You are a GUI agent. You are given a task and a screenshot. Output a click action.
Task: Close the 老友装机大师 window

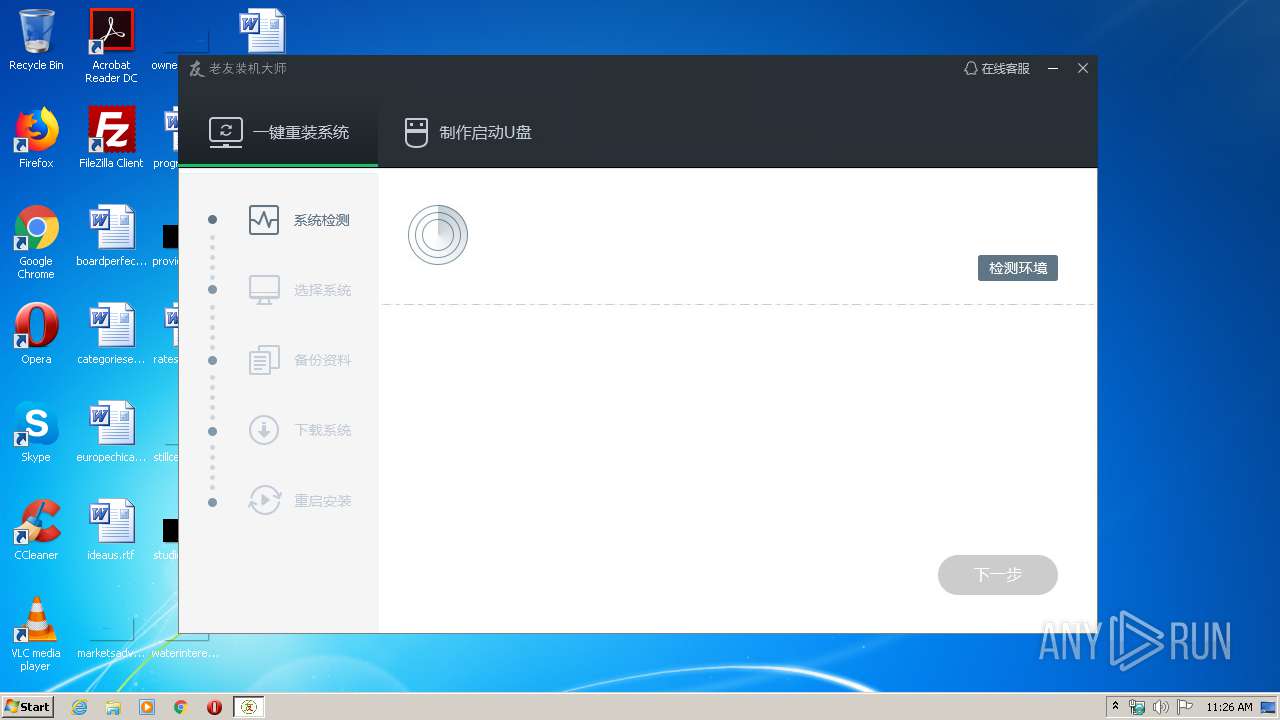[x=1083, y=69]
